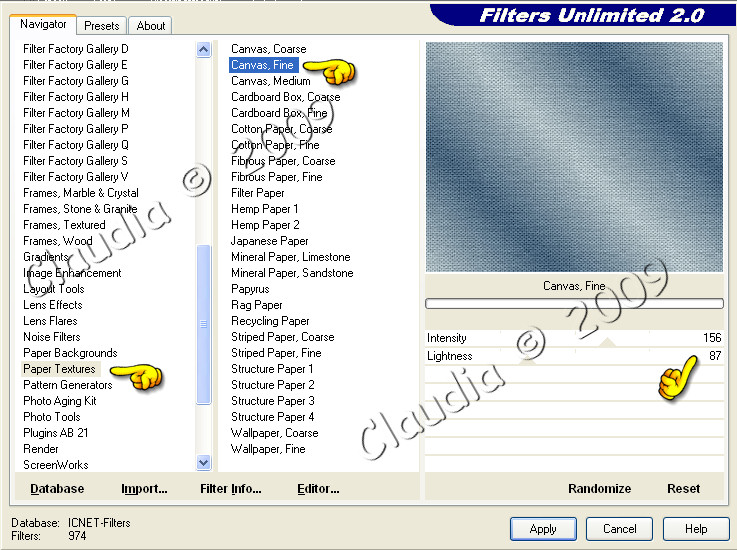Image resolution: width=737 pixels, height=550 pixels.
Task: Open Paper Backgrounds category
Action: (x=70, y=353)
